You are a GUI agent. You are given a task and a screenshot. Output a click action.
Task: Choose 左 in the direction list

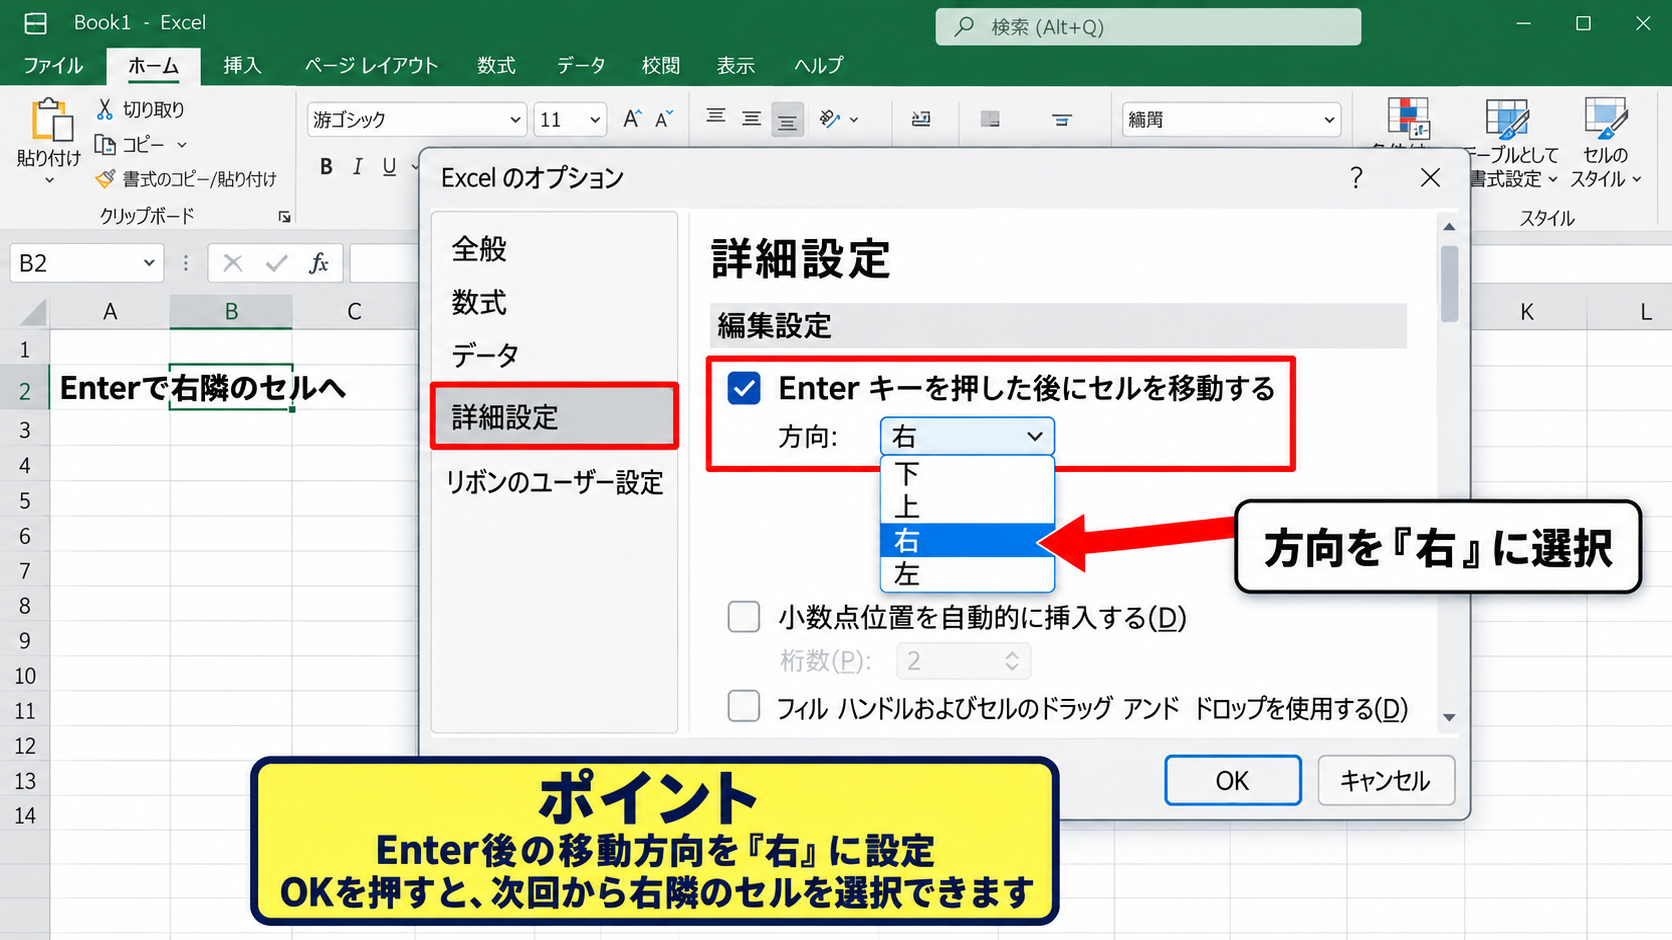(x=967, y=574)
